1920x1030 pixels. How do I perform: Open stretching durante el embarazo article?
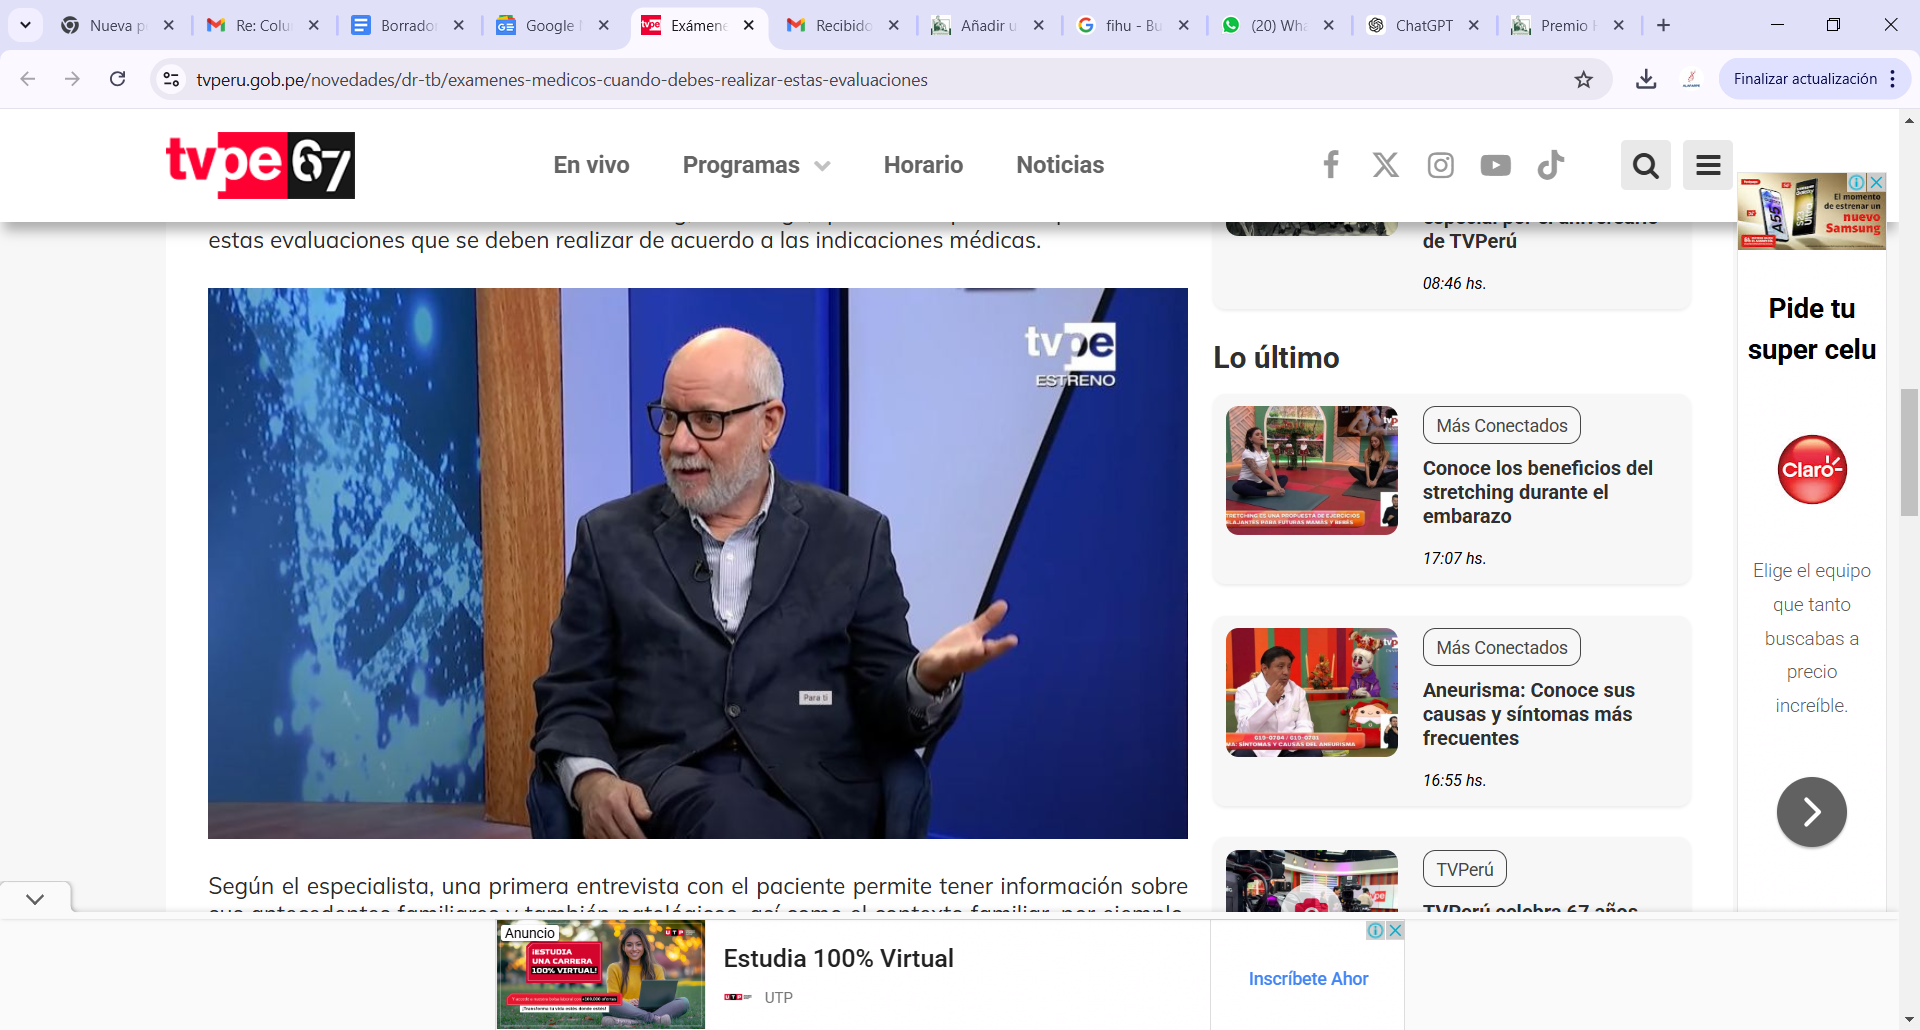(x=1538, y=492)
